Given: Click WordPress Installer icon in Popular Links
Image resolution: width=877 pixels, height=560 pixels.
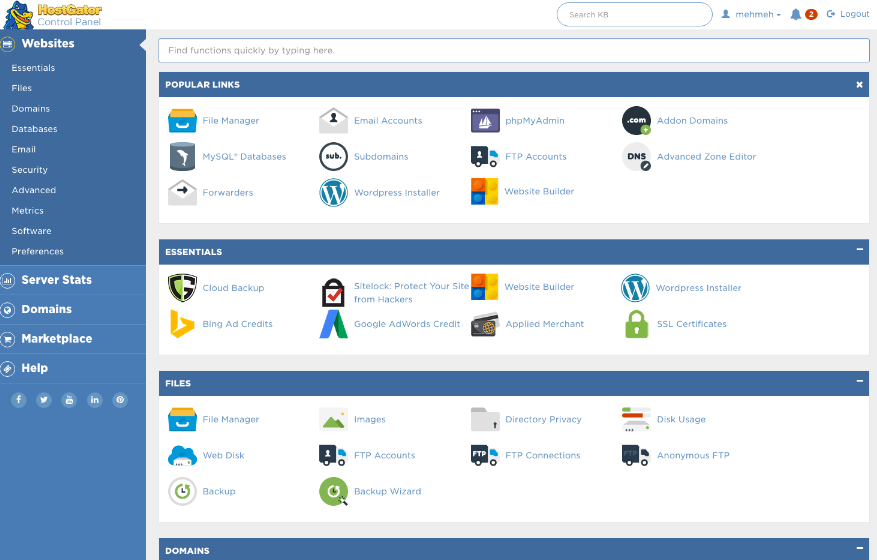Looking at the screenshot, I should tap(333, 192).
